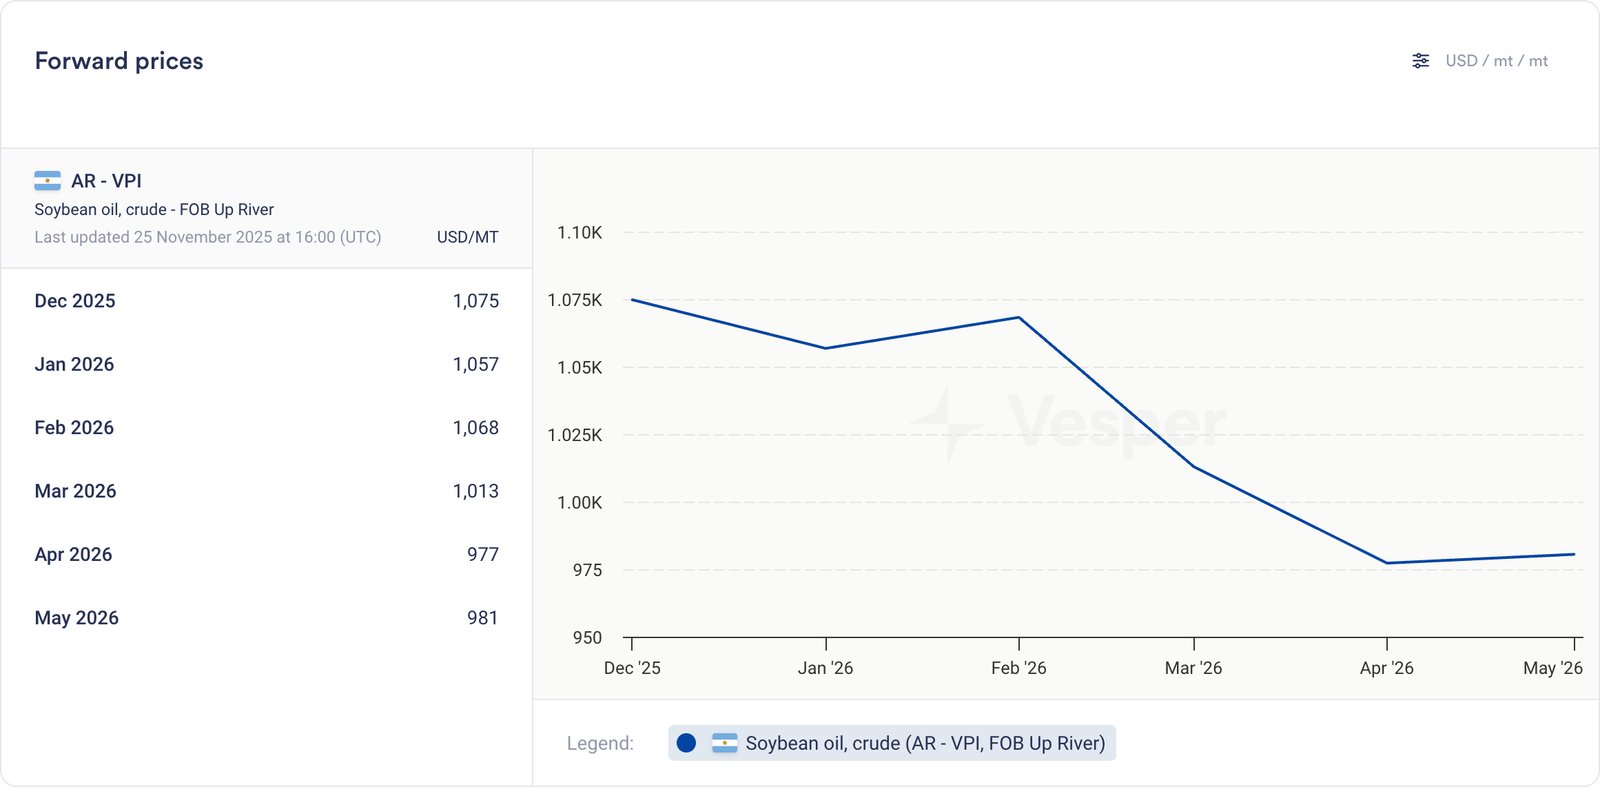This screenshot has width=1600, height=787.
Task: Click the blue legend color dot
Action: tap(686, 743)
